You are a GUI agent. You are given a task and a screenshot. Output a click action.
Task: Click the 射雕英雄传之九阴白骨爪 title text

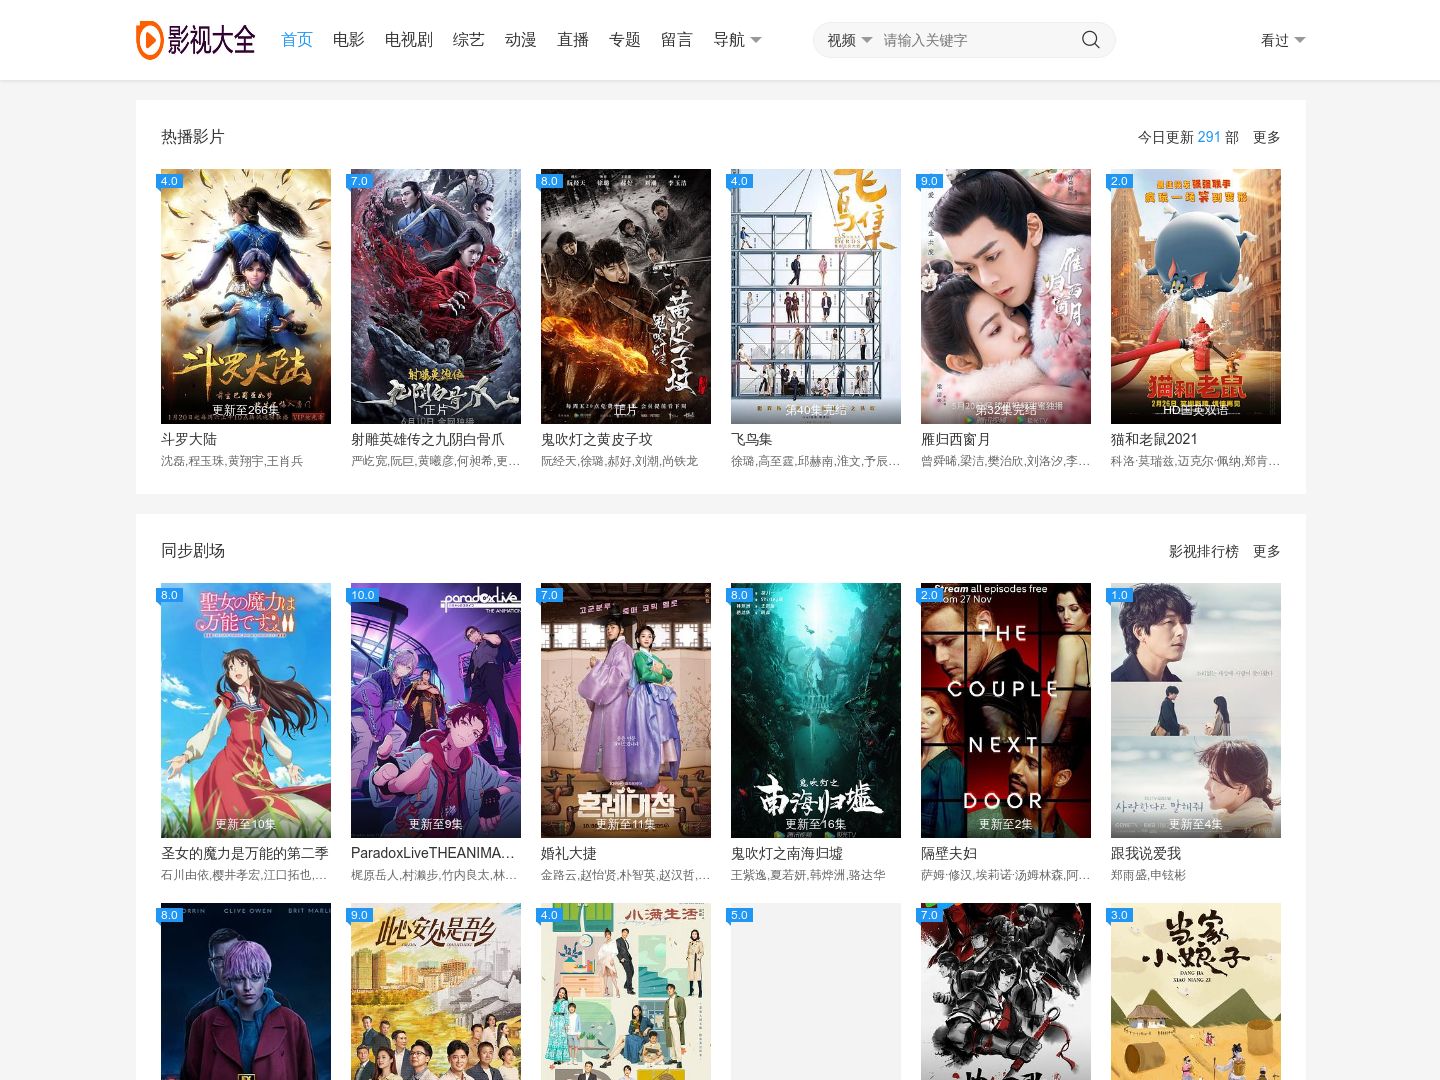coord(428,439)
